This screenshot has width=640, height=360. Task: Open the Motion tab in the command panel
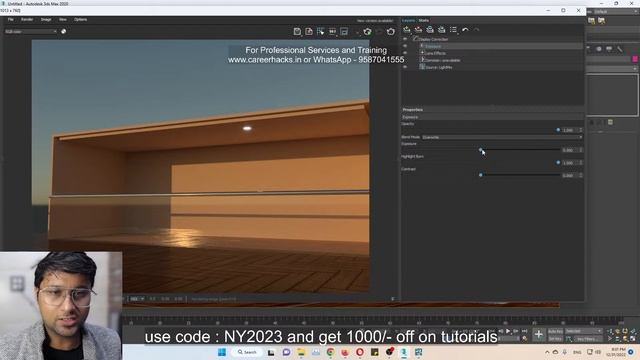point(599,49)
